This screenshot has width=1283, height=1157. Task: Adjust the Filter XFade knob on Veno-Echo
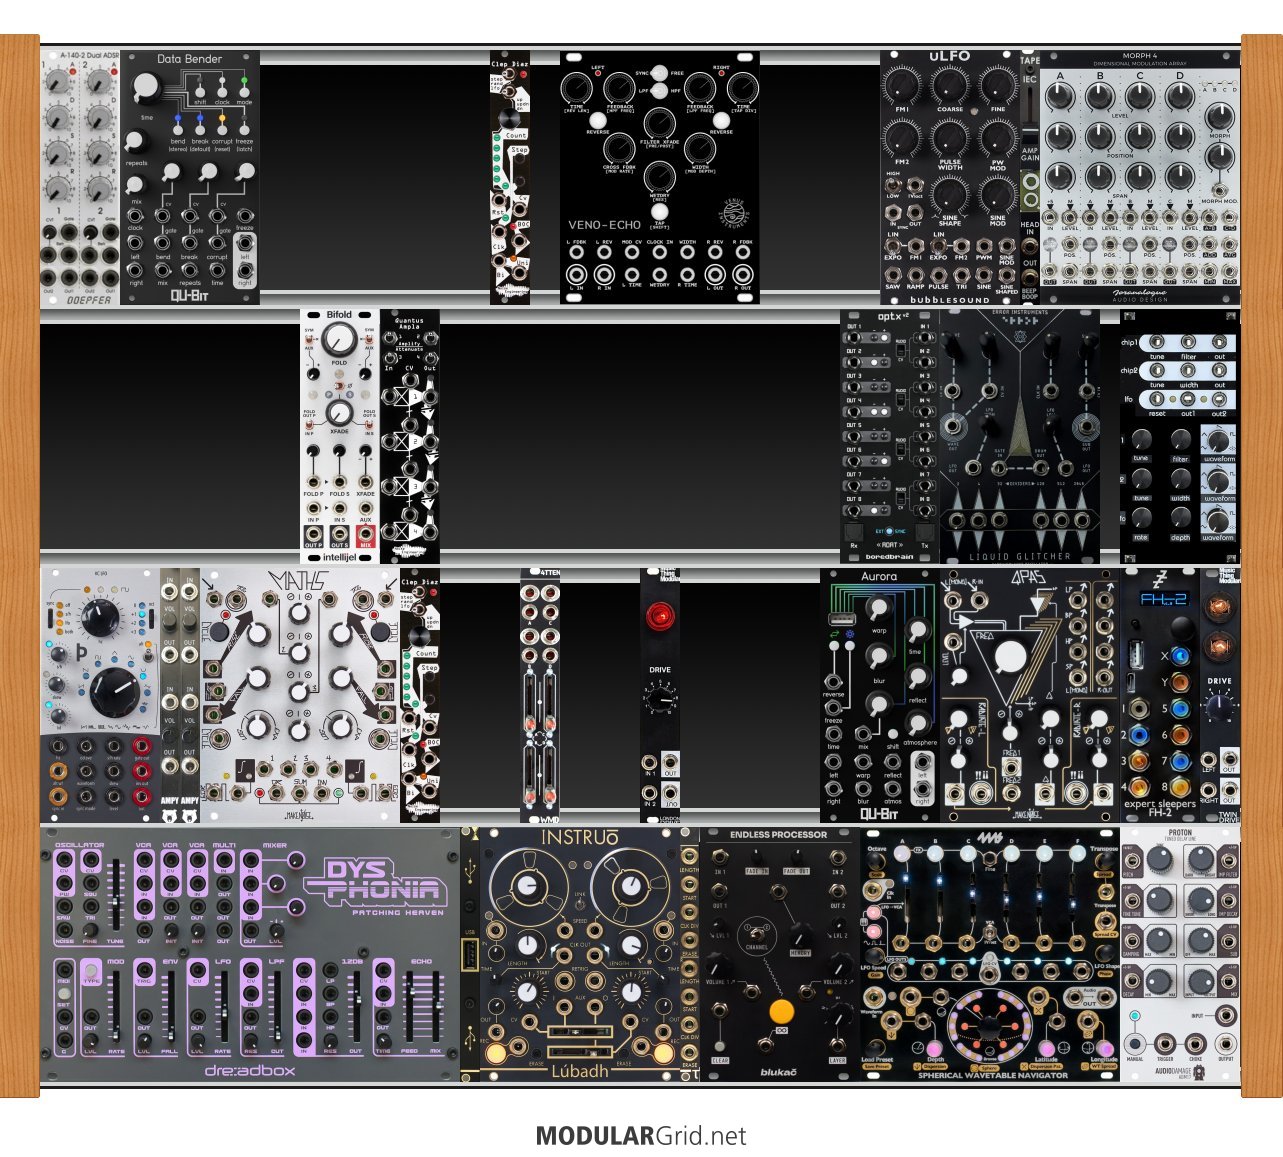click(659, 122)
